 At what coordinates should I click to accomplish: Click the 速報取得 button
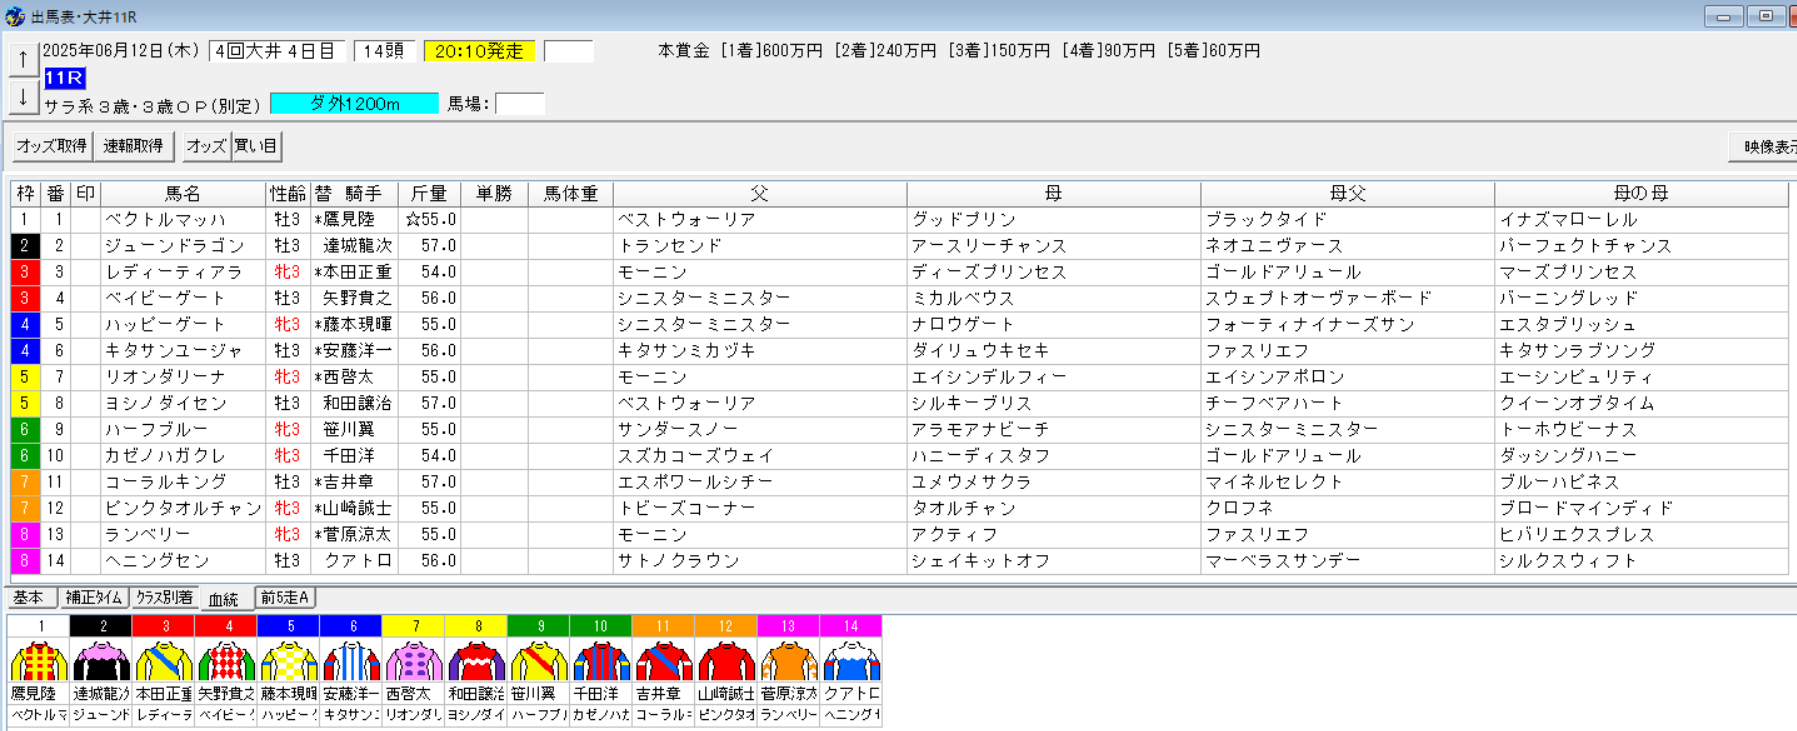(x=134, y=146)
